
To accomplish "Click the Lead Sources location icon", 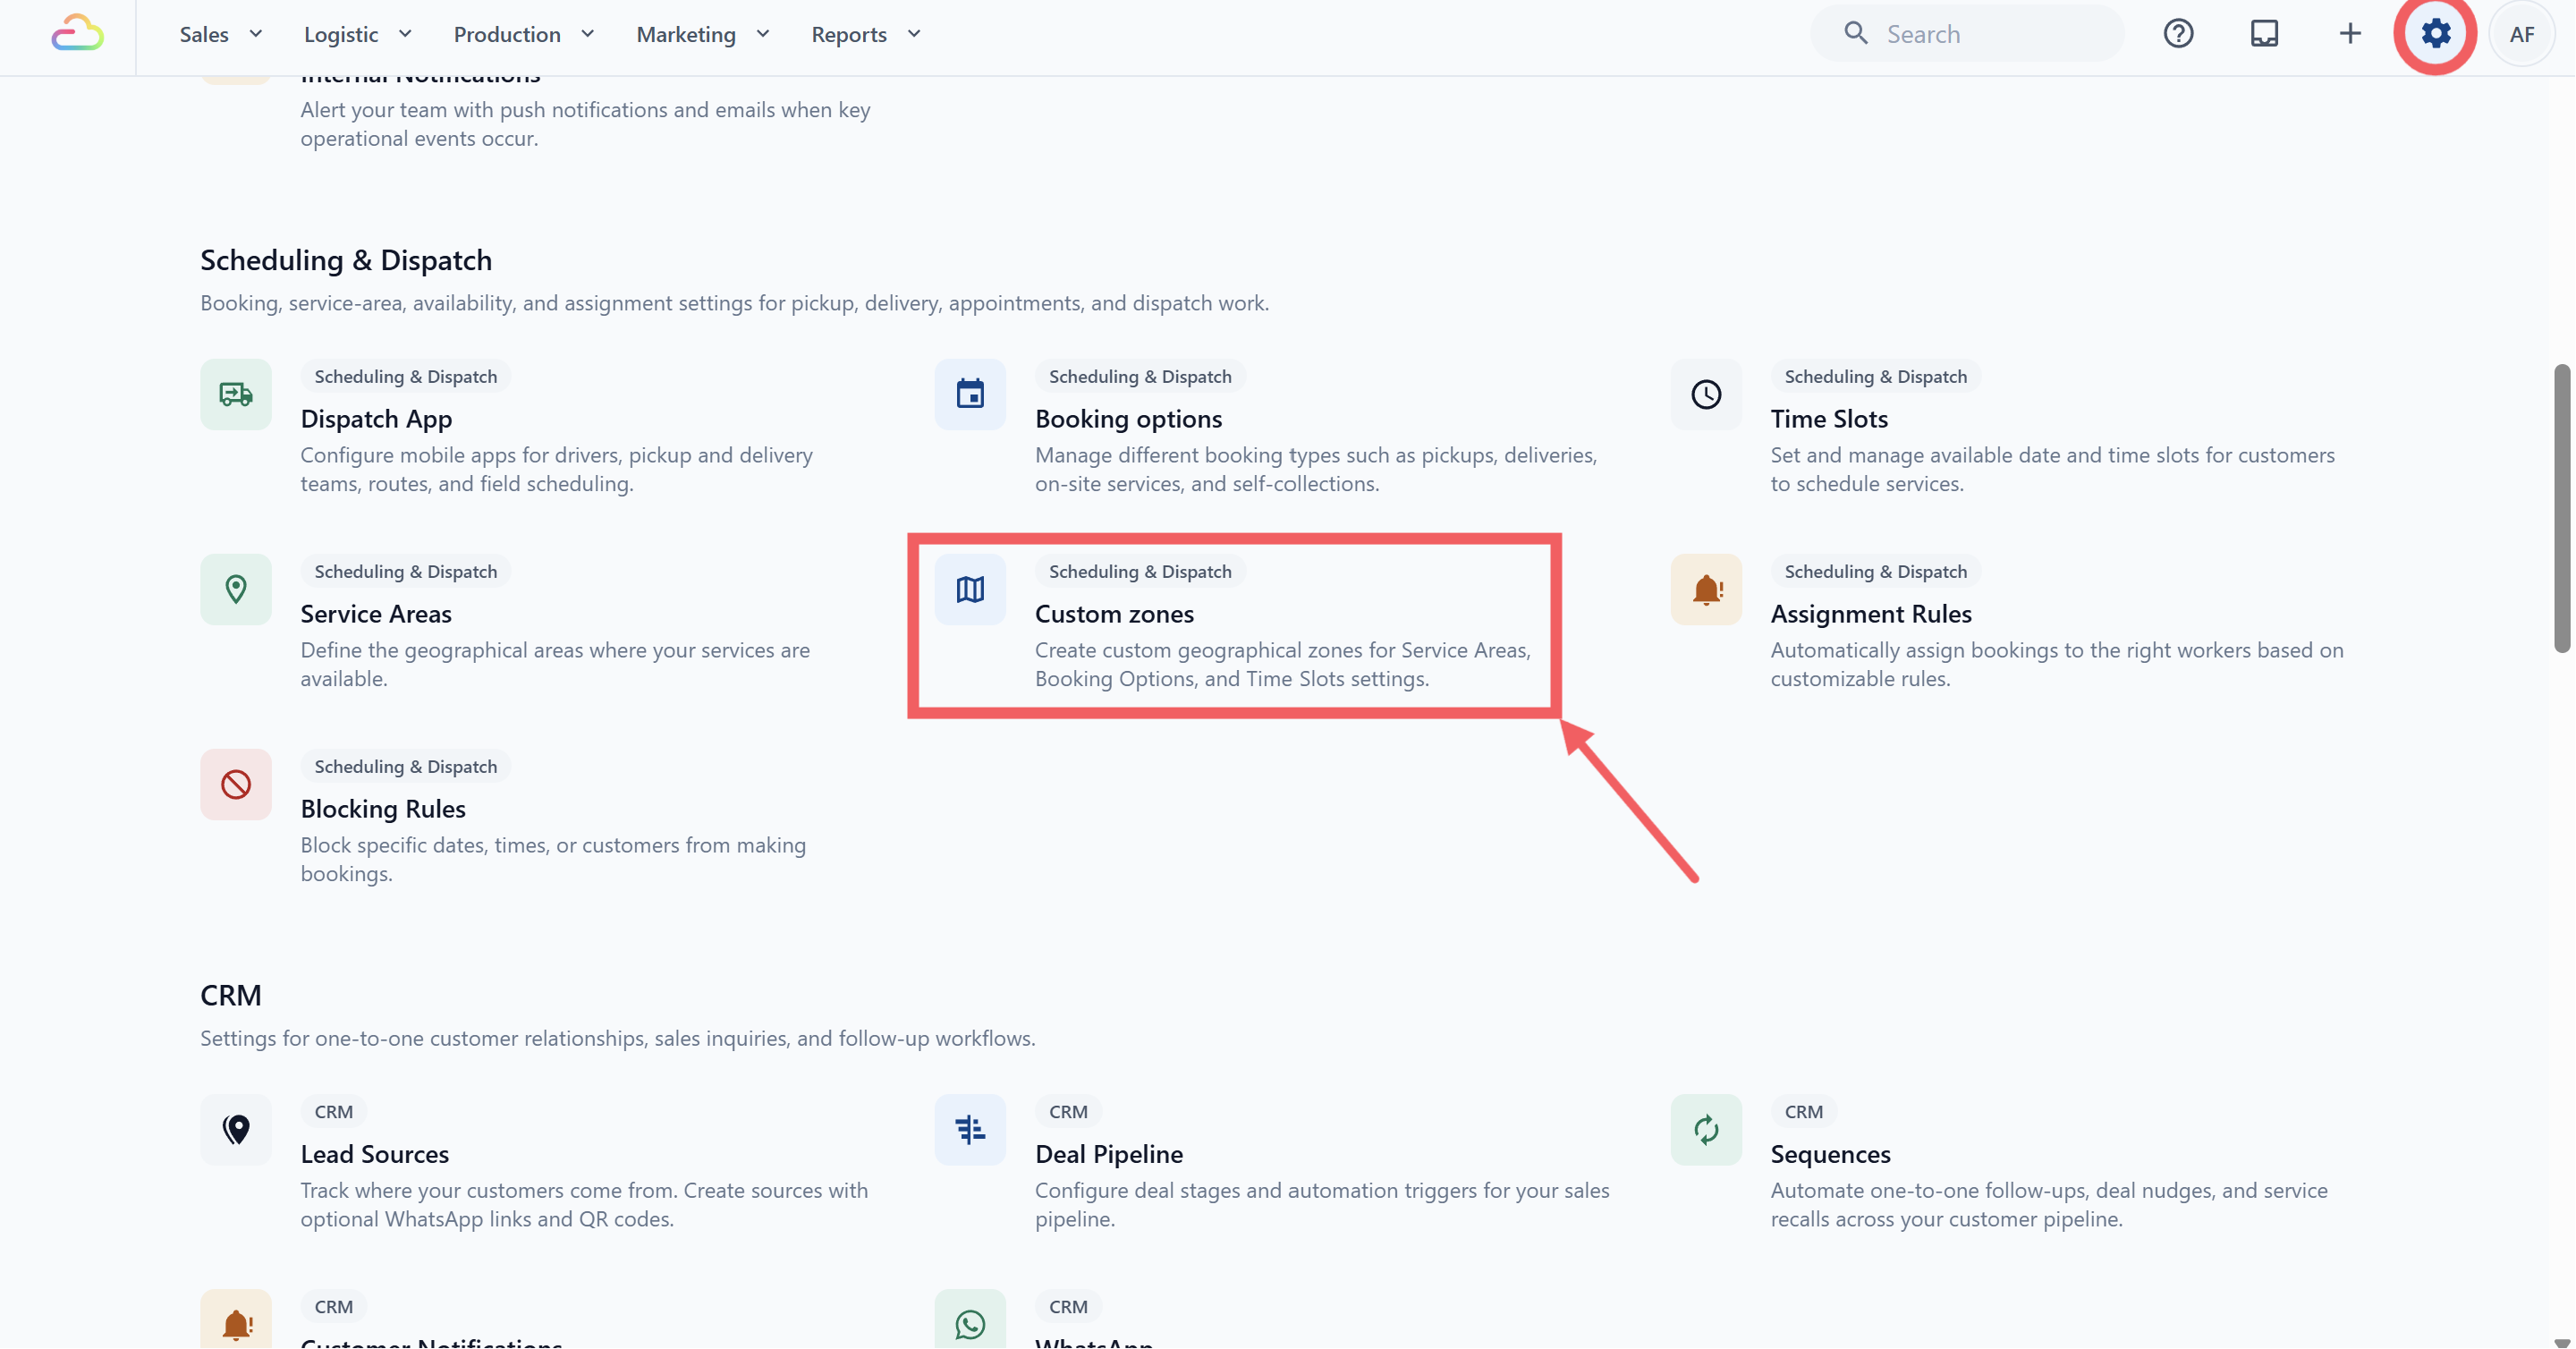I will coord(236,1129).
